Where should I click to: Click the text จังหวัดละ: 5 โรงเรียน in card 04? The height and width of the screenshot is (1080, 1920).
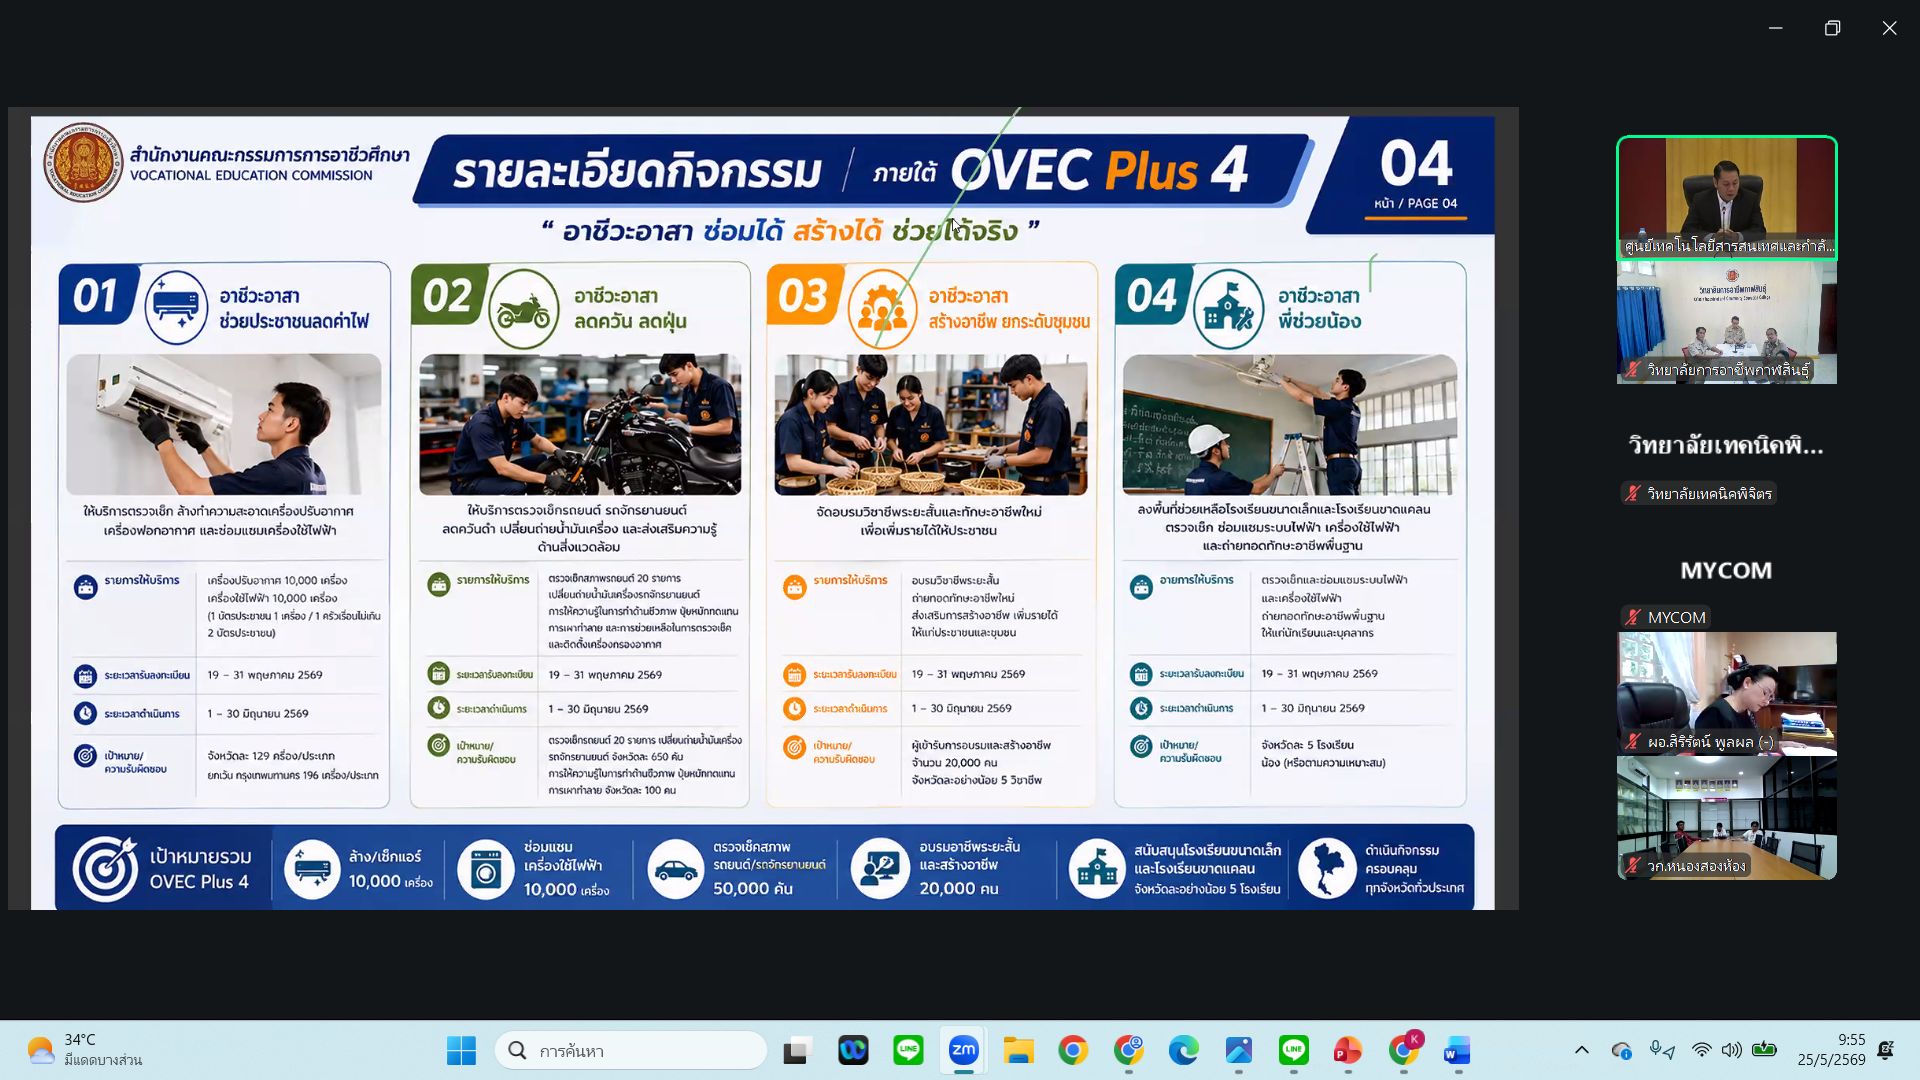click(1307, 745)
